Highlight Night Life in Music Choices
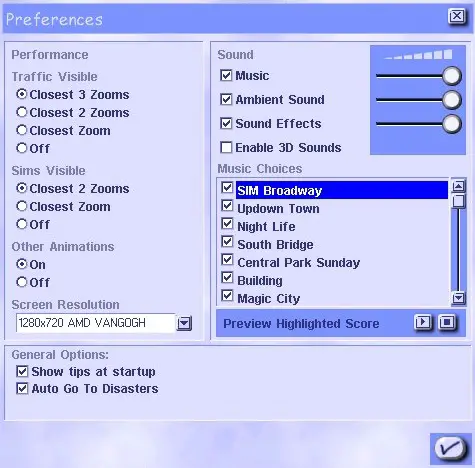Viewport: 475px width, 468px height. point(266,227)
